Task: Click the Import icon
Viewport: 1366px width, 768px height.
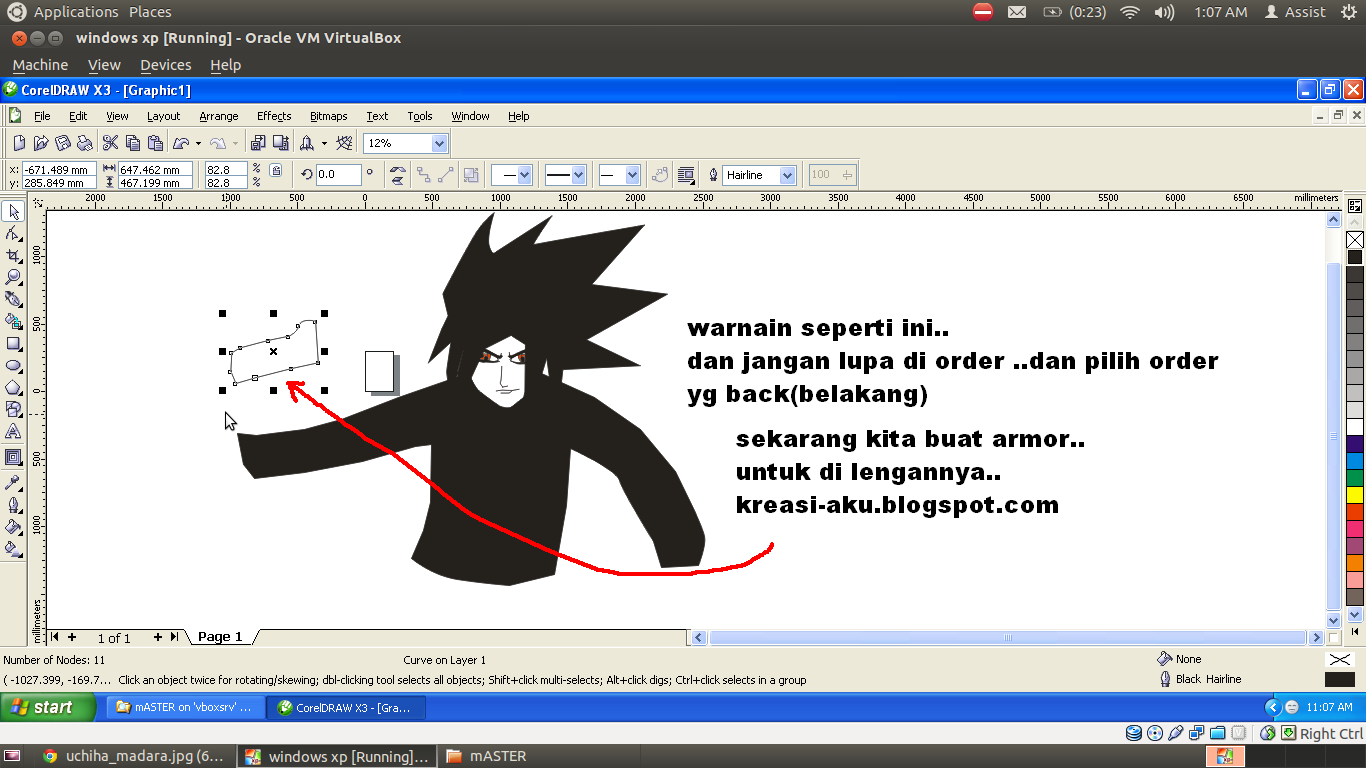Action: point(258,143)
